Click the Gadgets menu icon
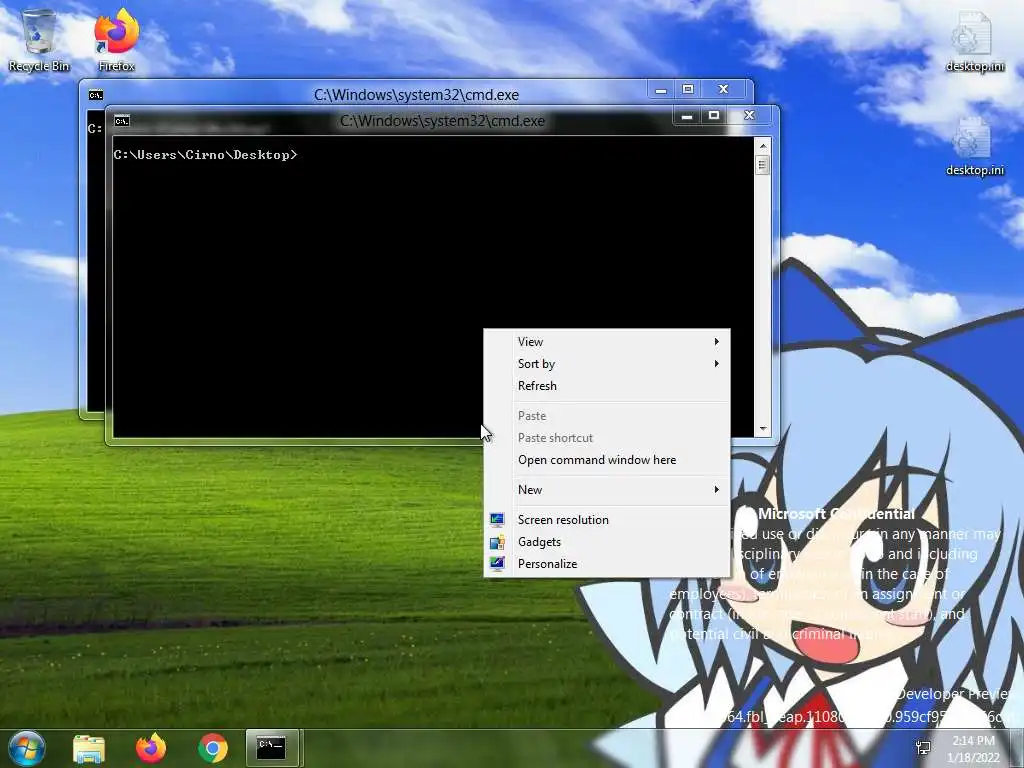1024x768 pixels. (497, 542)
